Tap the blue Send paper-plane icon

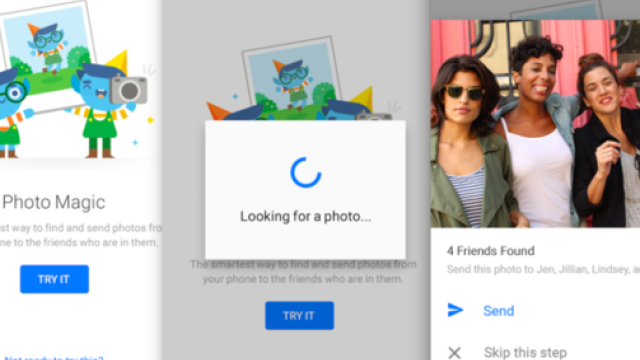click(x=455, y=310)
